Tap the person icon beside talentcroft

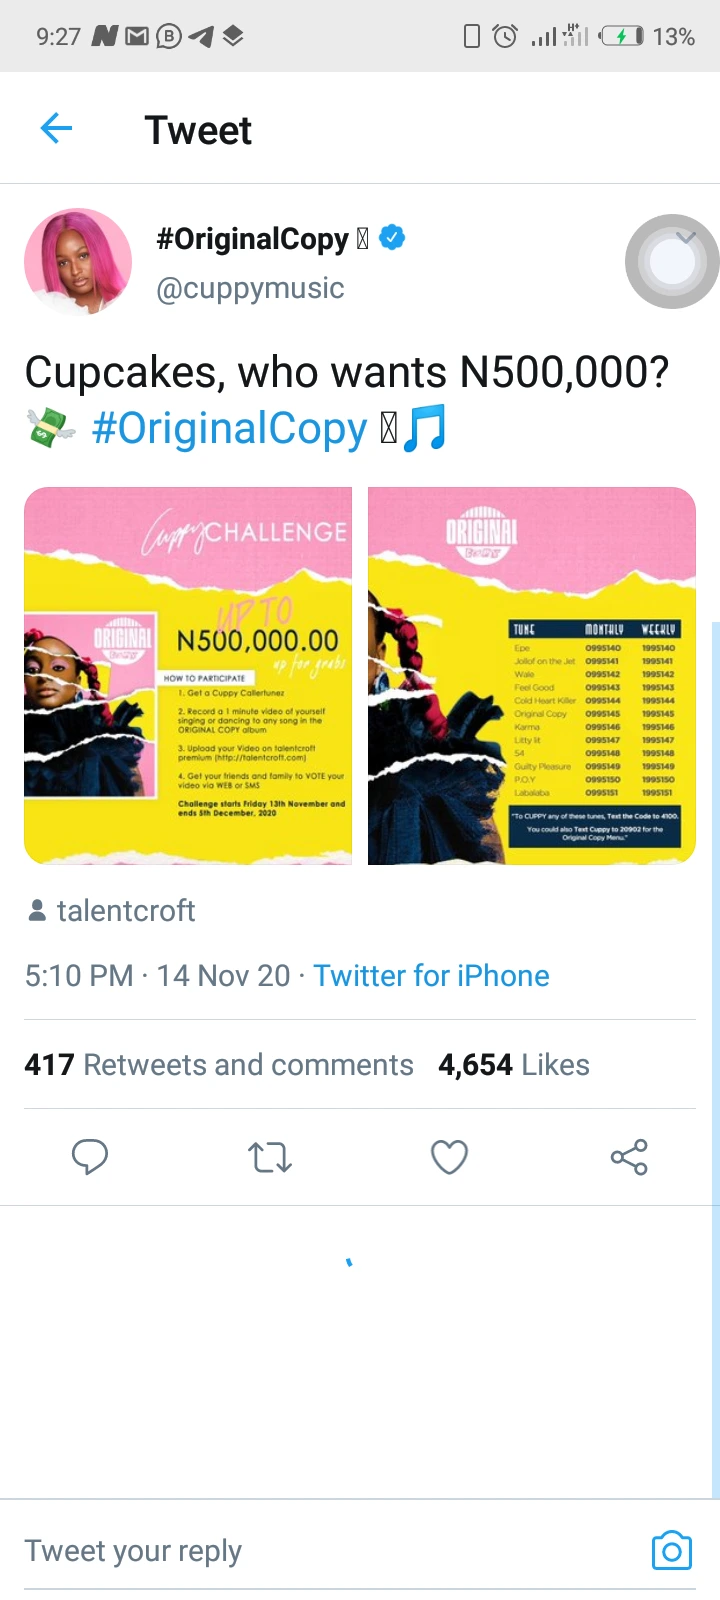tap(37, 910)
